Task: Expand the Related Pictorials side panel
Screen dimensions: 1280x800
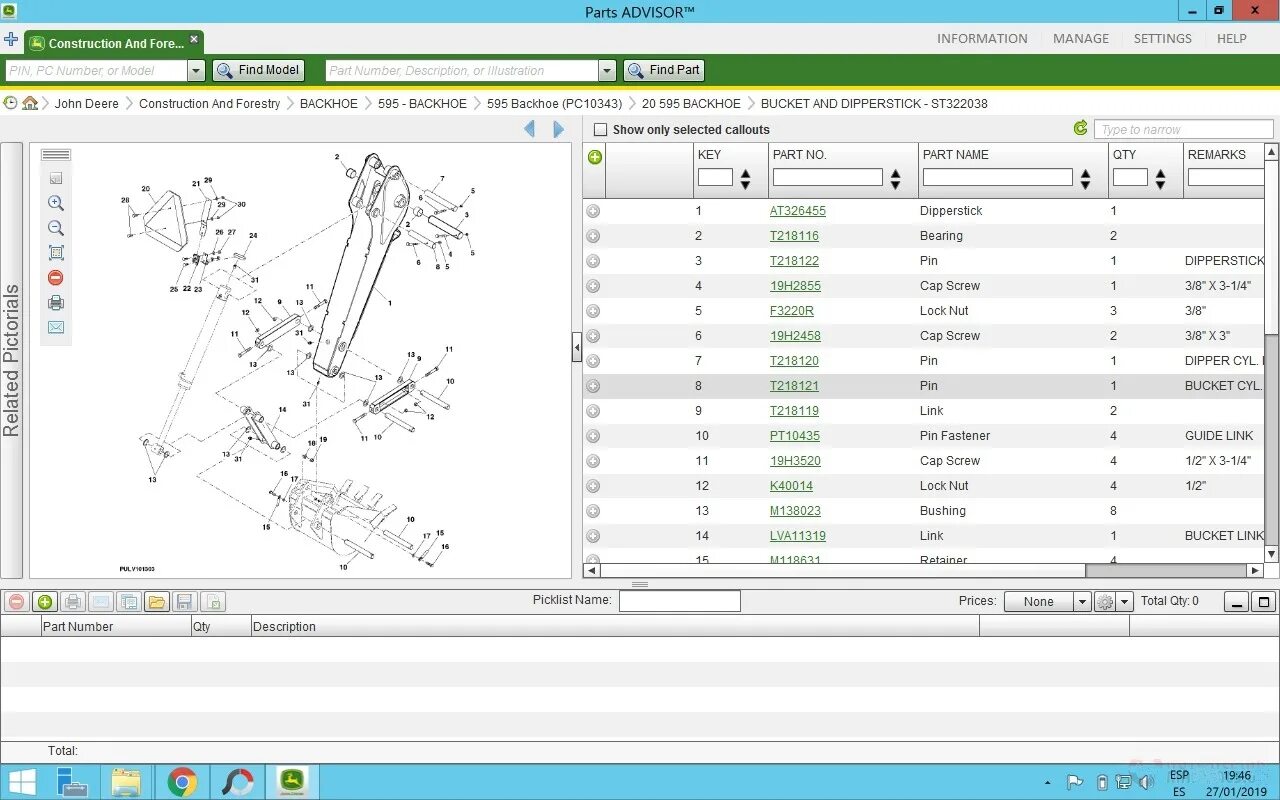Action: (11, 361)
